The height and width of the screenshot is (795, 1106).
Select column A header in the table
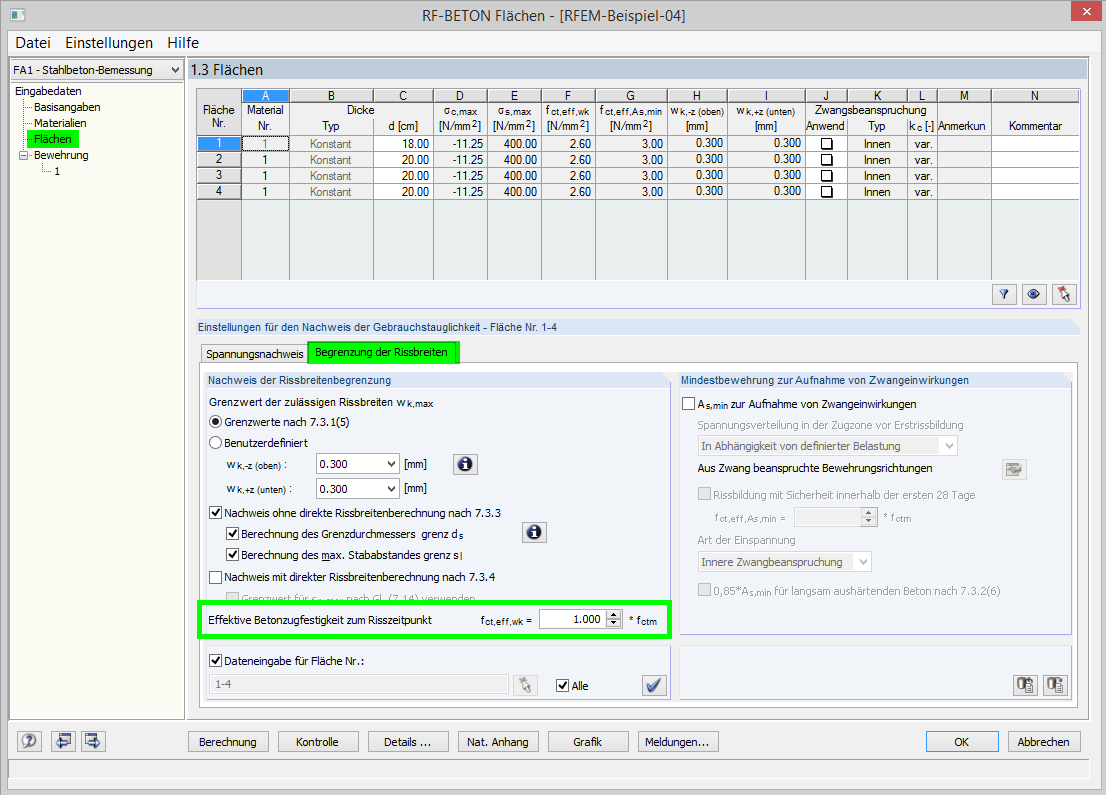point(265,96)
